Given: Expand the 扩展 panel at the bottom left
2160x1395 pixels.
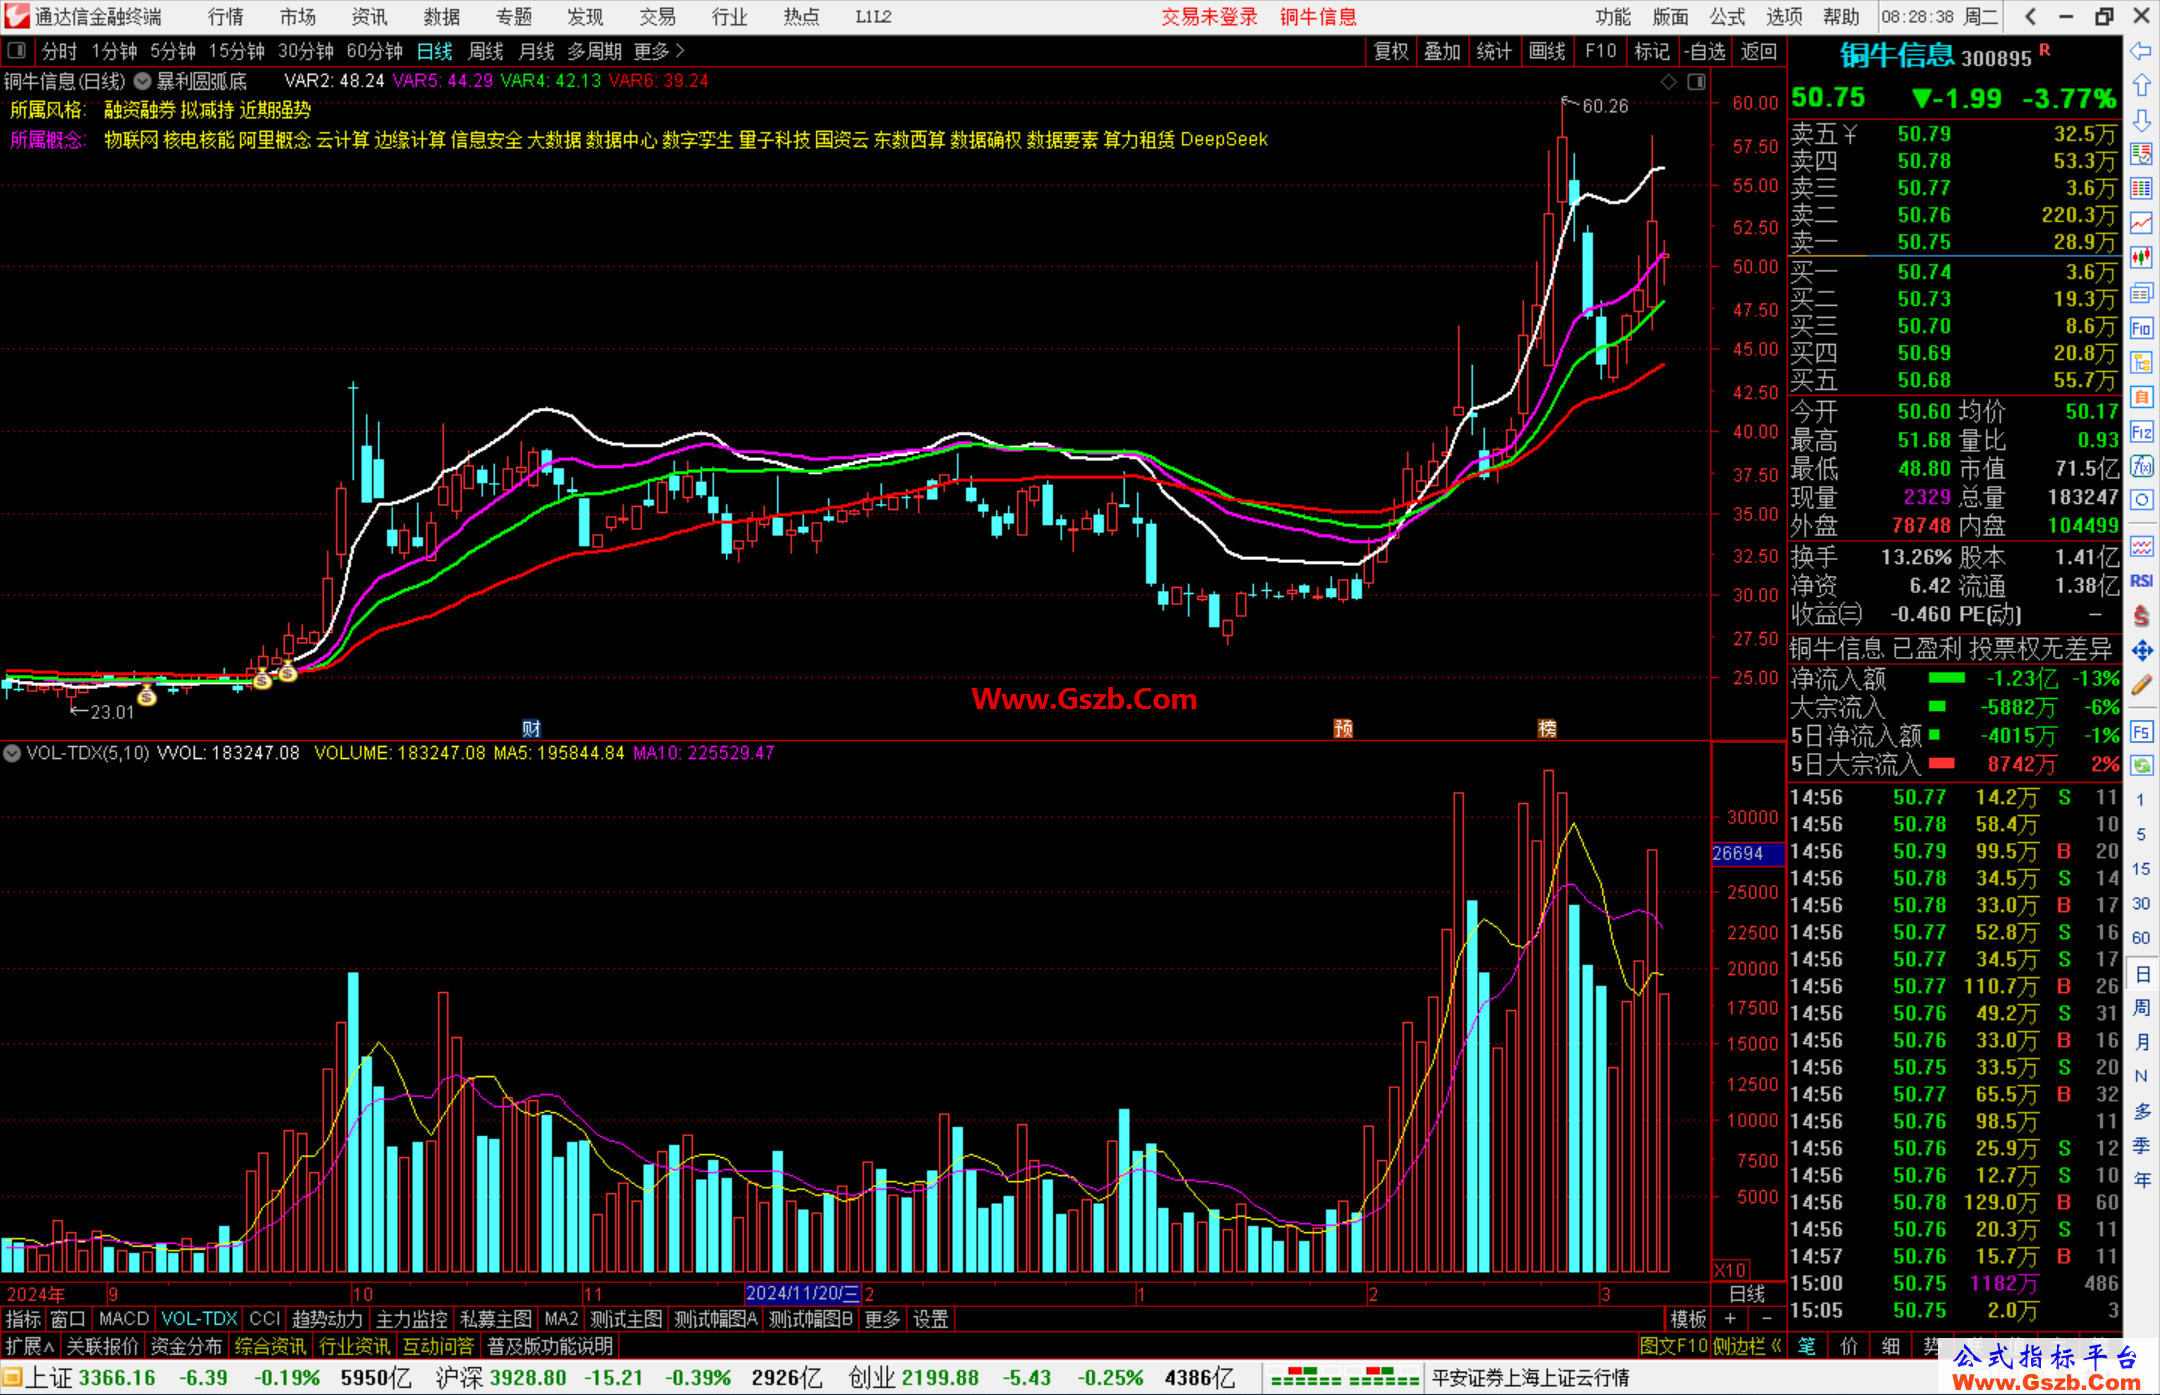Looking at the screenshot, I should click(x=30, y=1346).
